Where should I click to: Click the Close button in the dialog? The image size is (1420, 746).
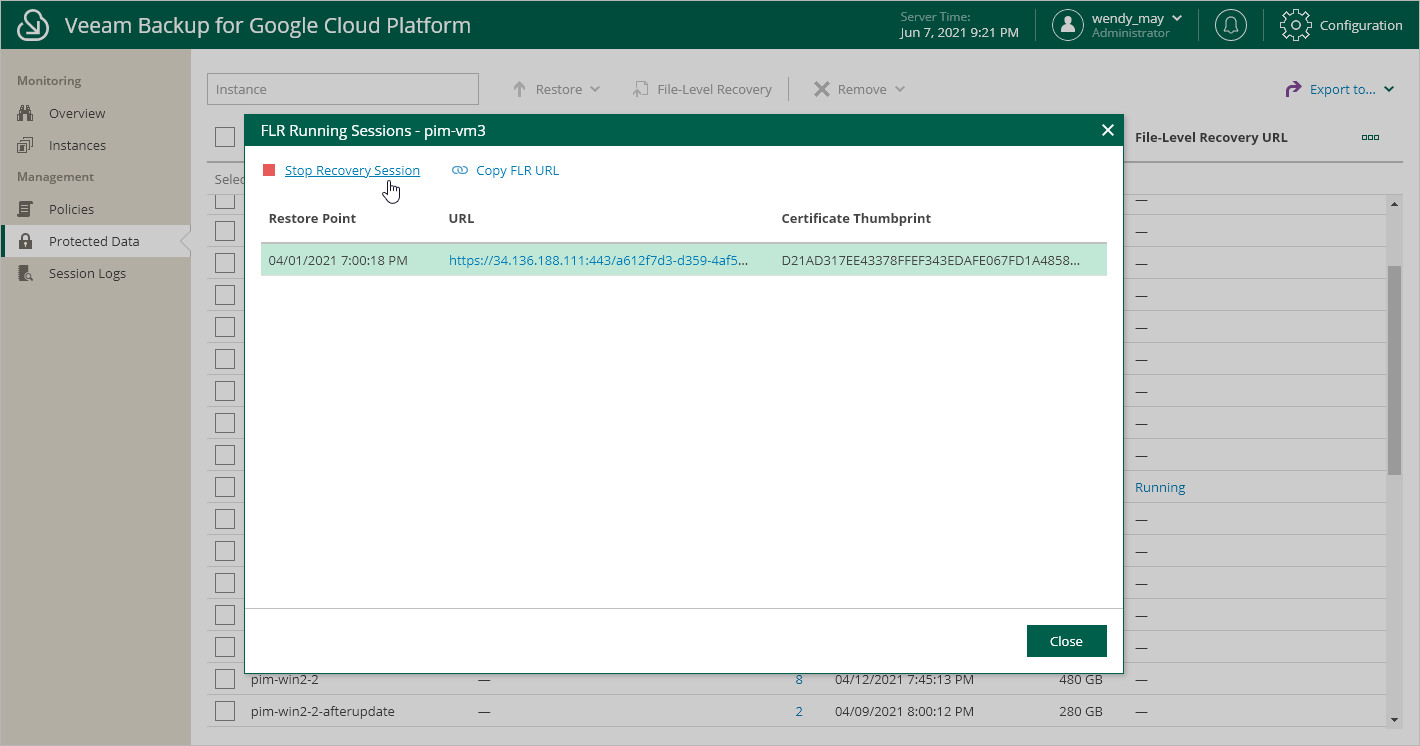point(1066,641)
